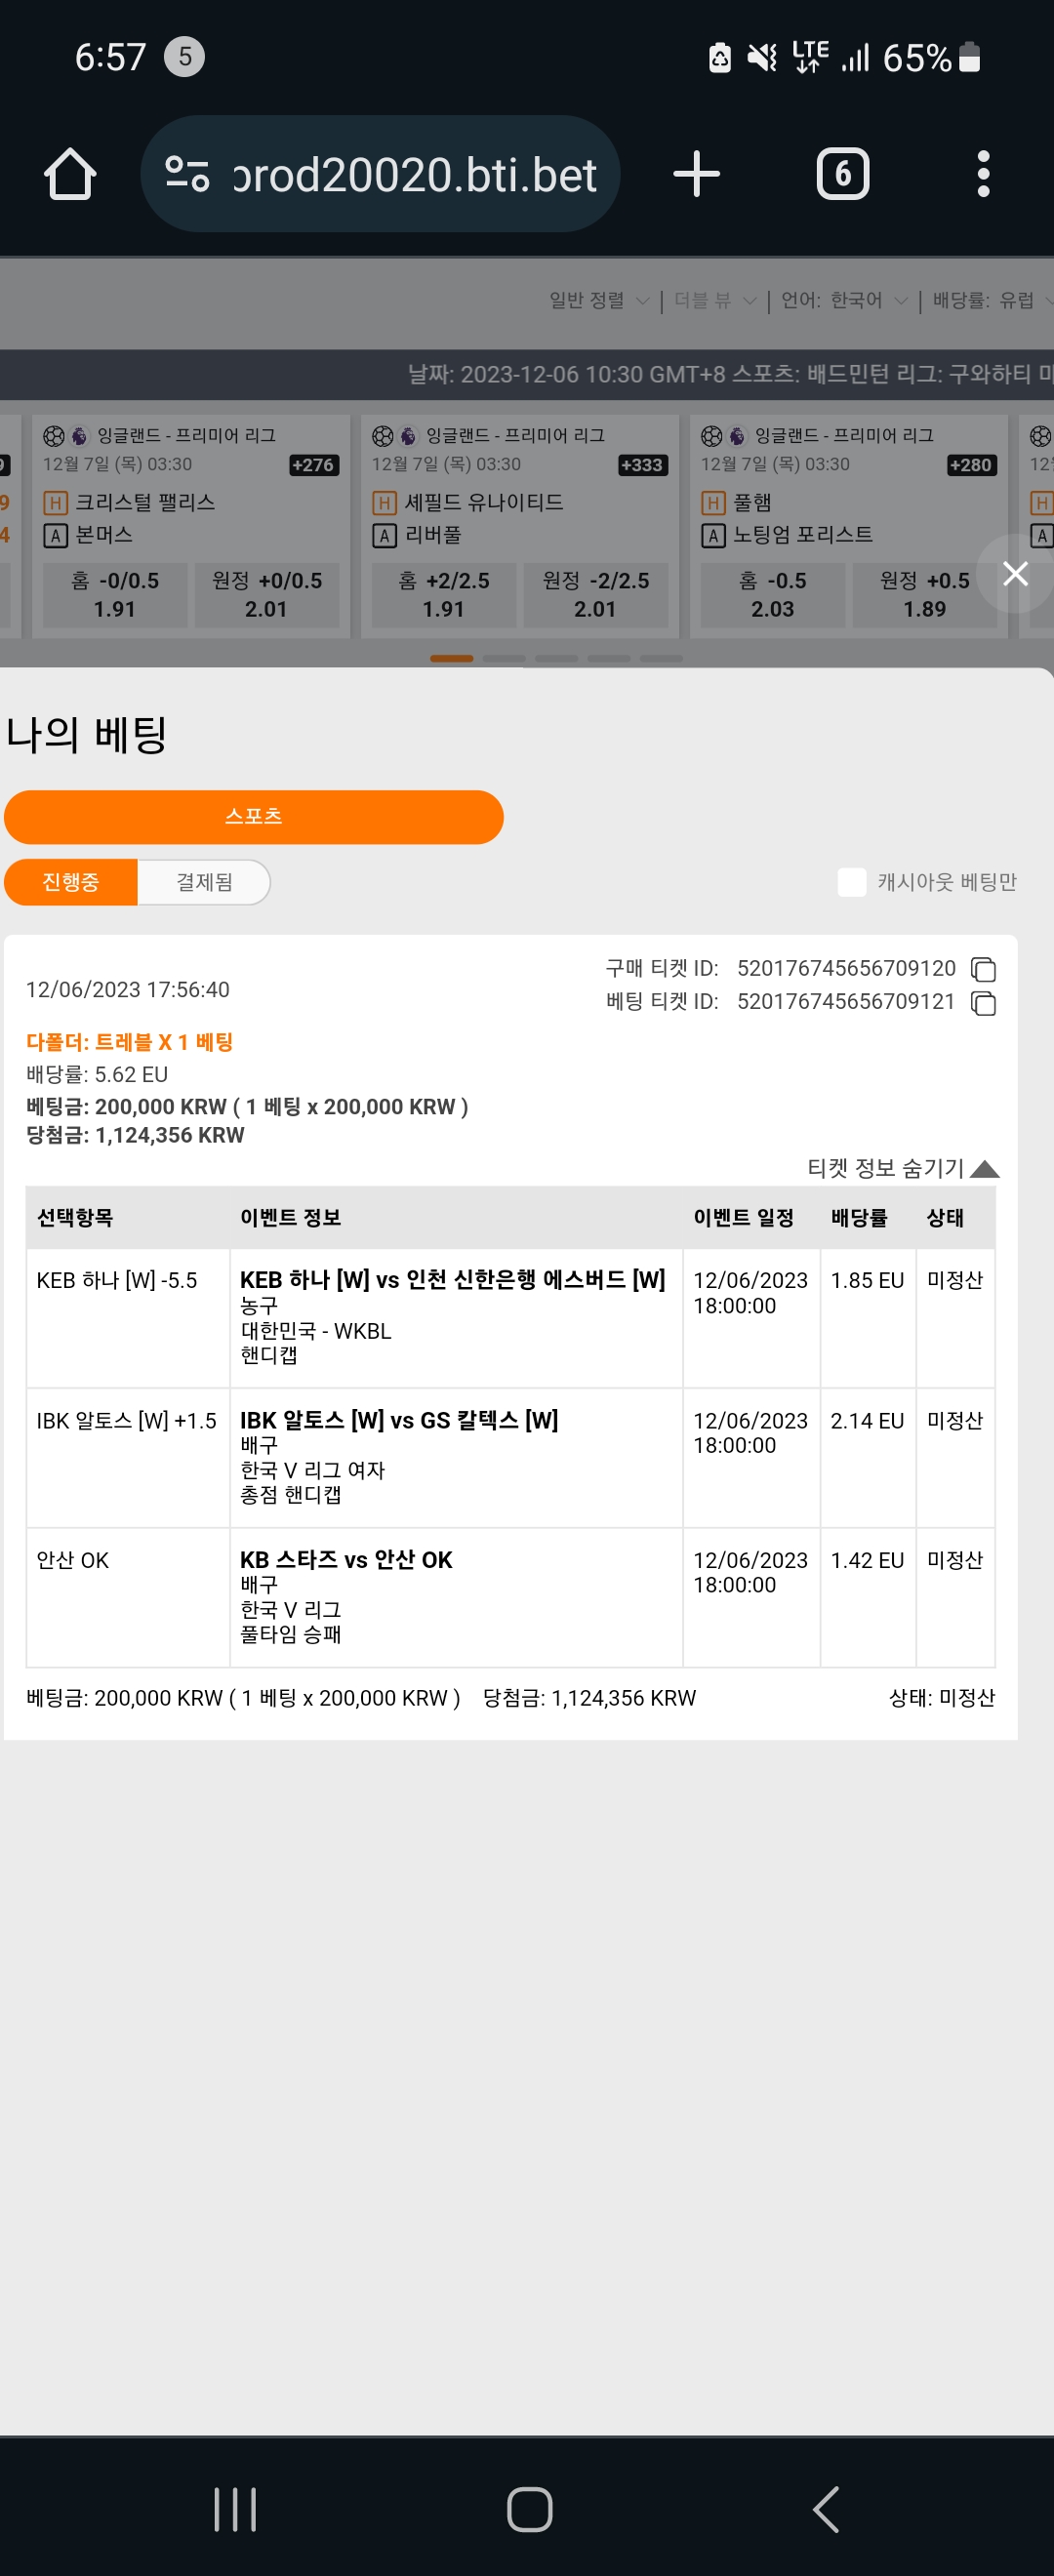This screenshot has height=2576, width=1054.
Task: Open a new tab with the plus icon
Action: (x=697, y=174)
